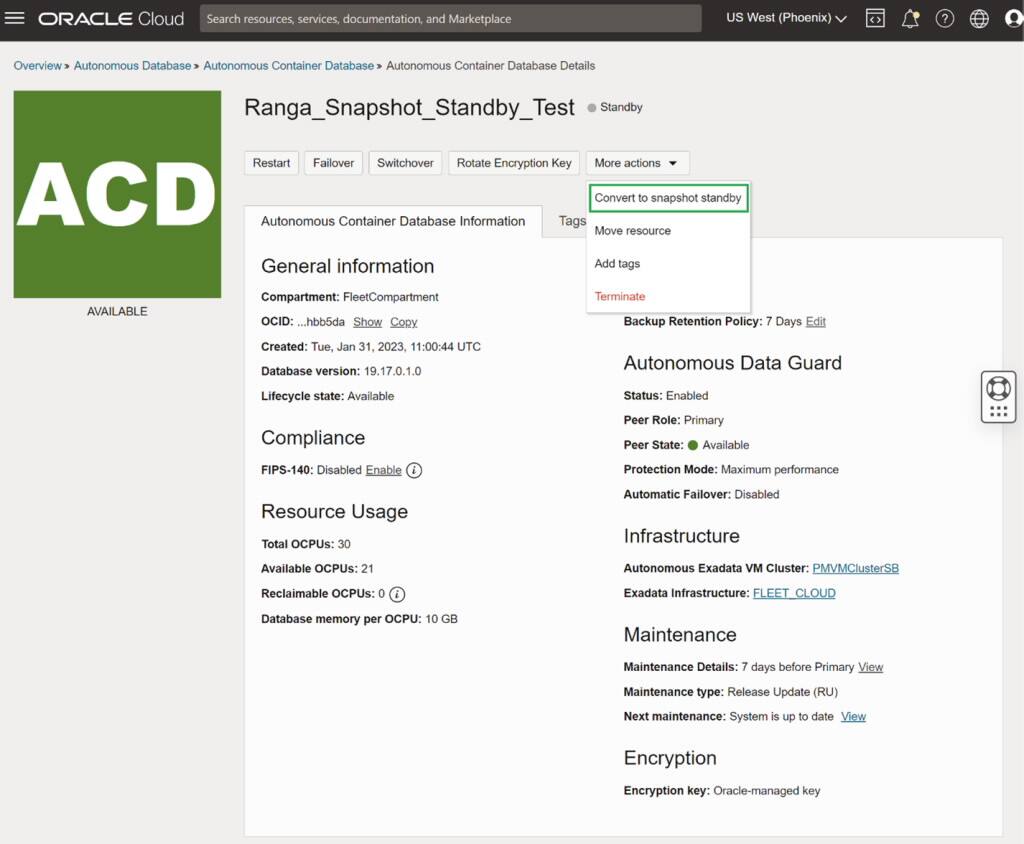1024x844 pixels.
Task: Show the full OCID value
Action: (369, 322)
